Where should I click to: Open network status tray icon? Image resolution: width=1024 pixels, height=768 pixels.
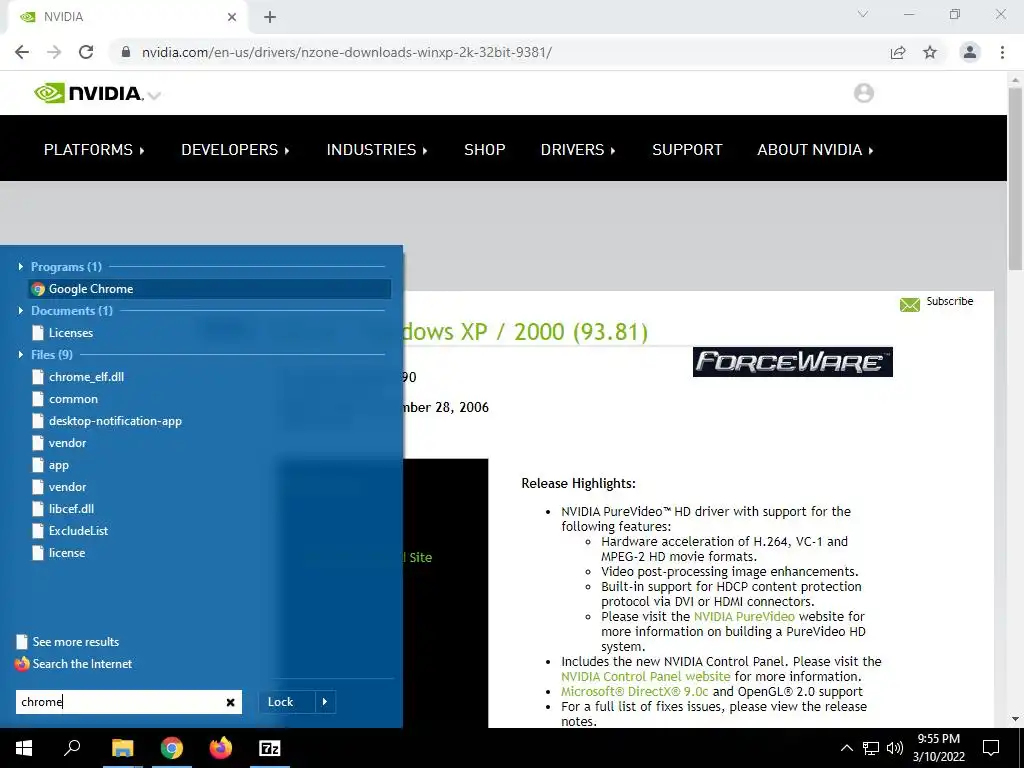pos(871,748)
